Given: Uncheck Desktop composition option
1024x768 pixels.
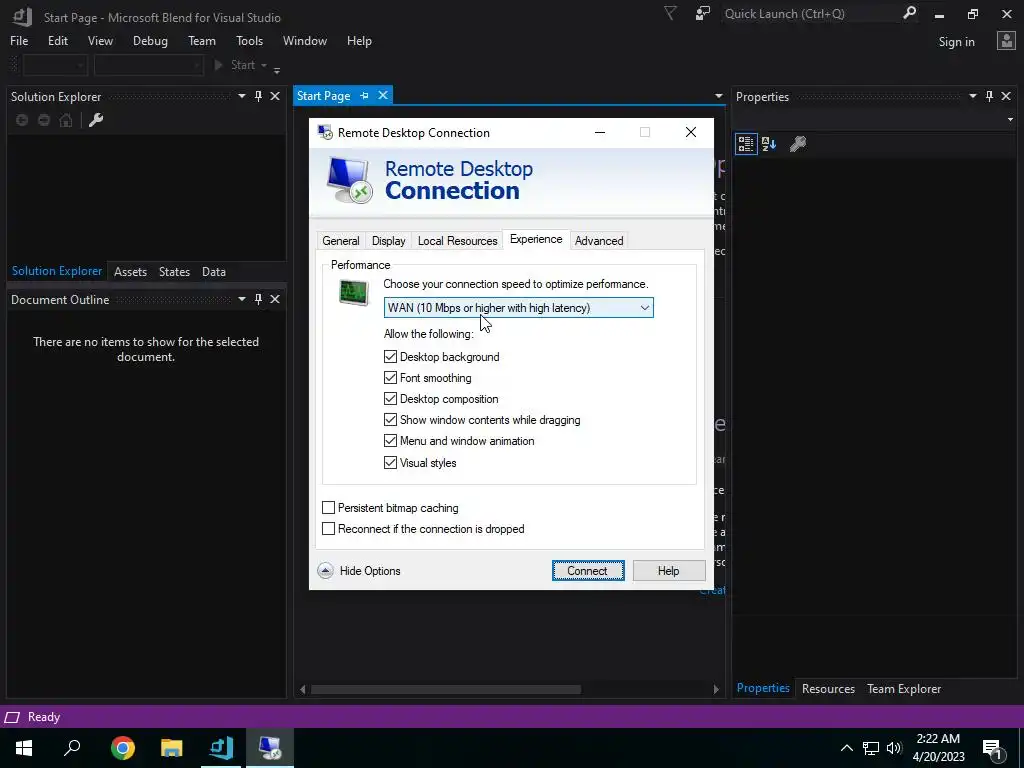Looking at the screenshot, I should (x=391, y=398).
